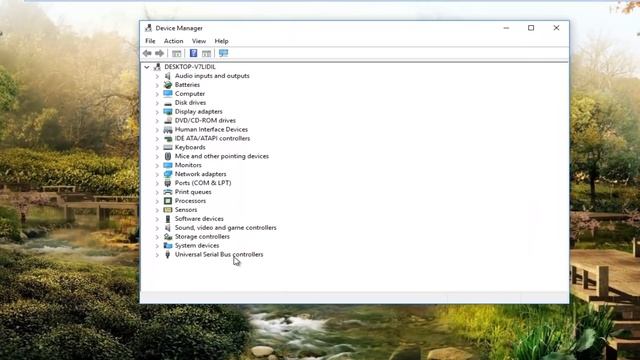Select Universal Serial Bus controllers label
Viewport: 640px width, 360px height.
[x=219, y=254]
